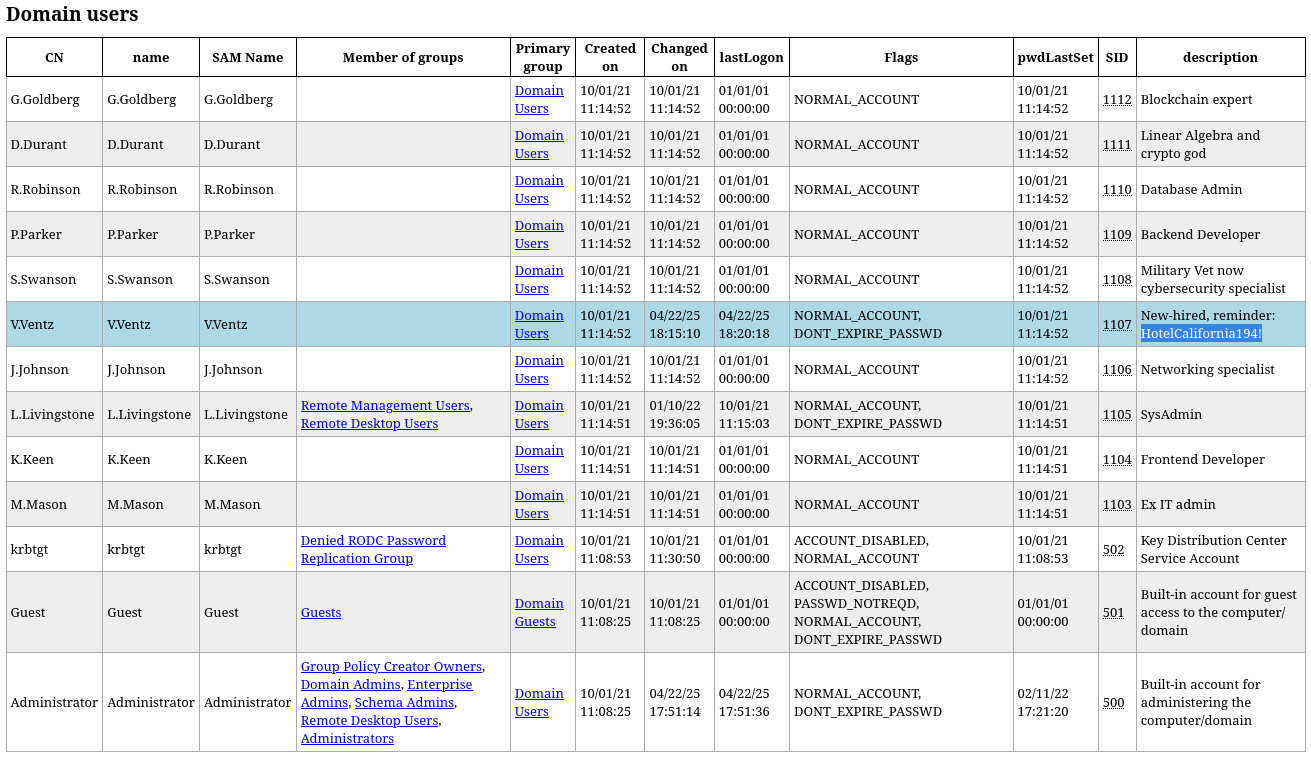The width and height of the screenshot is (1311, 758).
Task: Click the SID value 501
Action: coord(1114,612)
